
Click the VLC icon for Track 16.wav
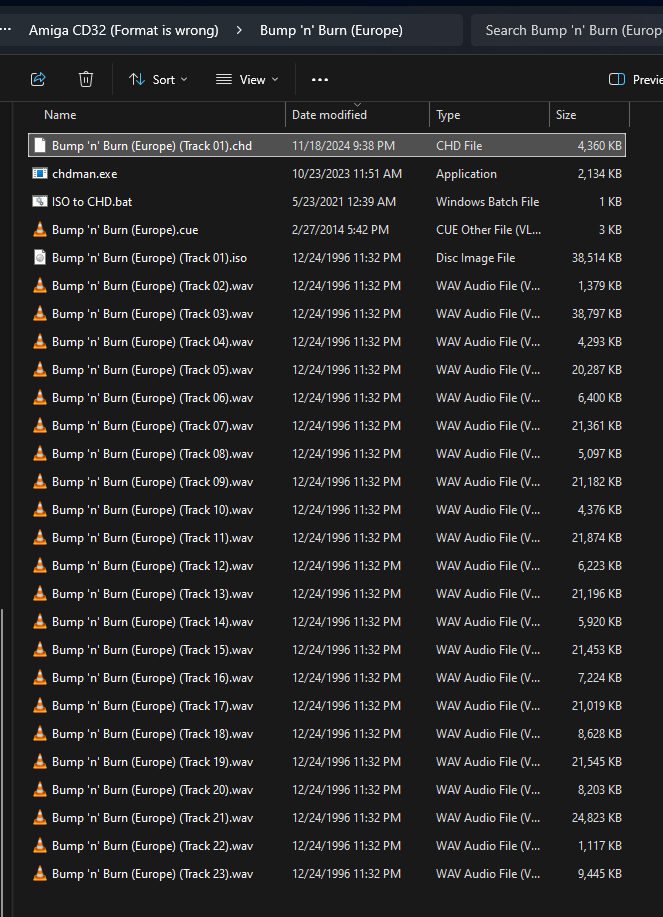coord(40,678)
